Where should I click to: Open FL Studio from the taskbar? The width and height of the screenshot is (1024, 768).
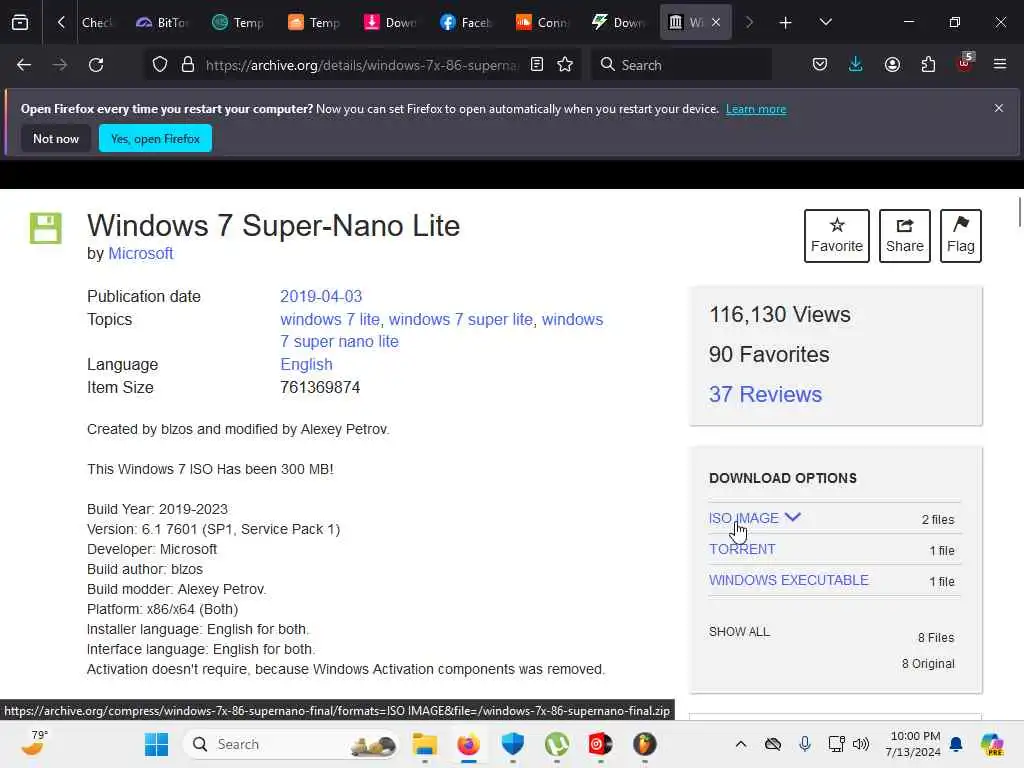tap(645, 744)
